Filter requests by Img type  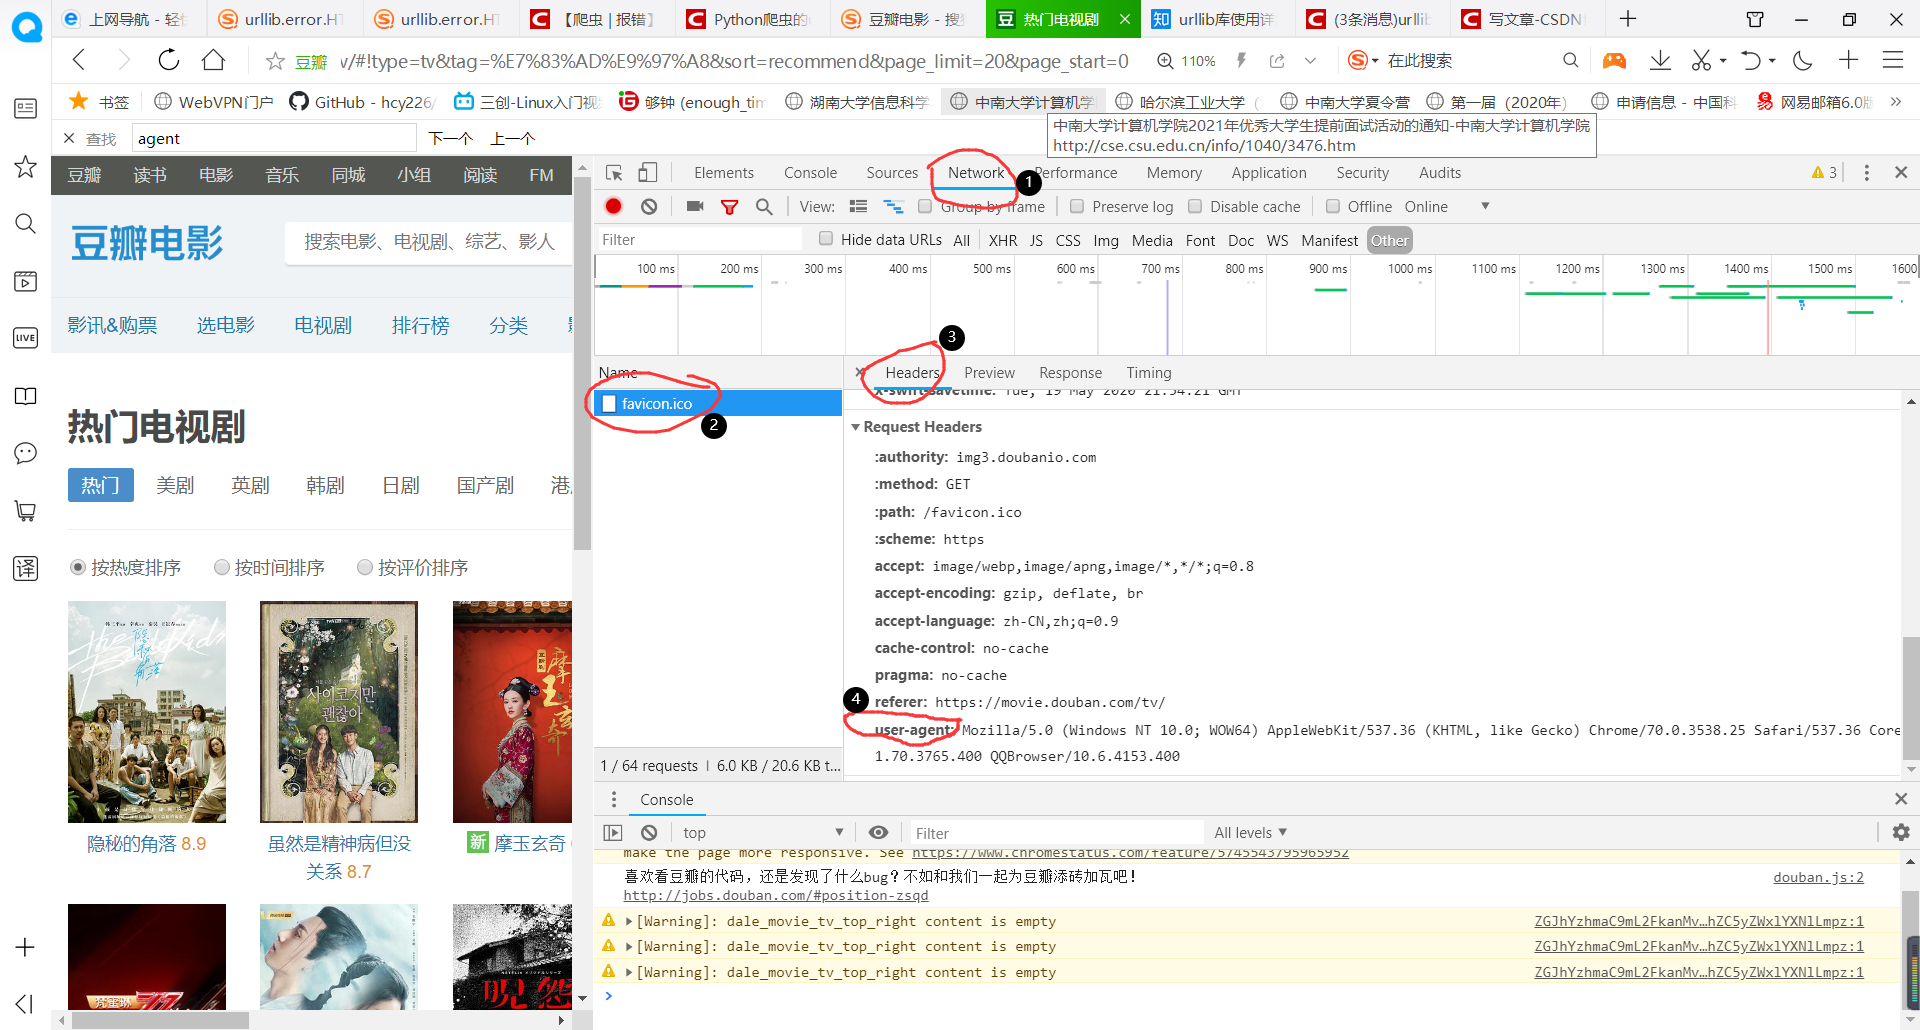tap(1105, 240)
